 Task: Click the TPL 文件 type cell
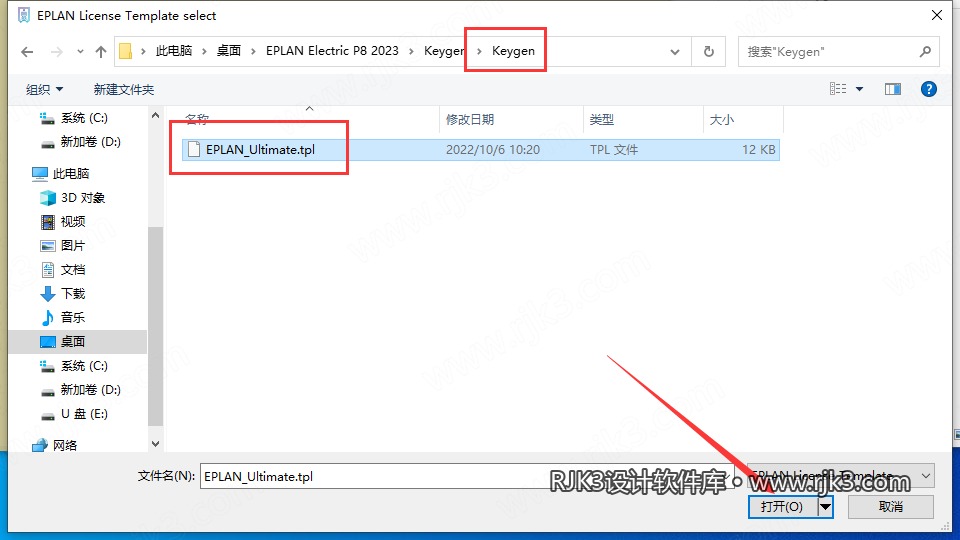614,150
